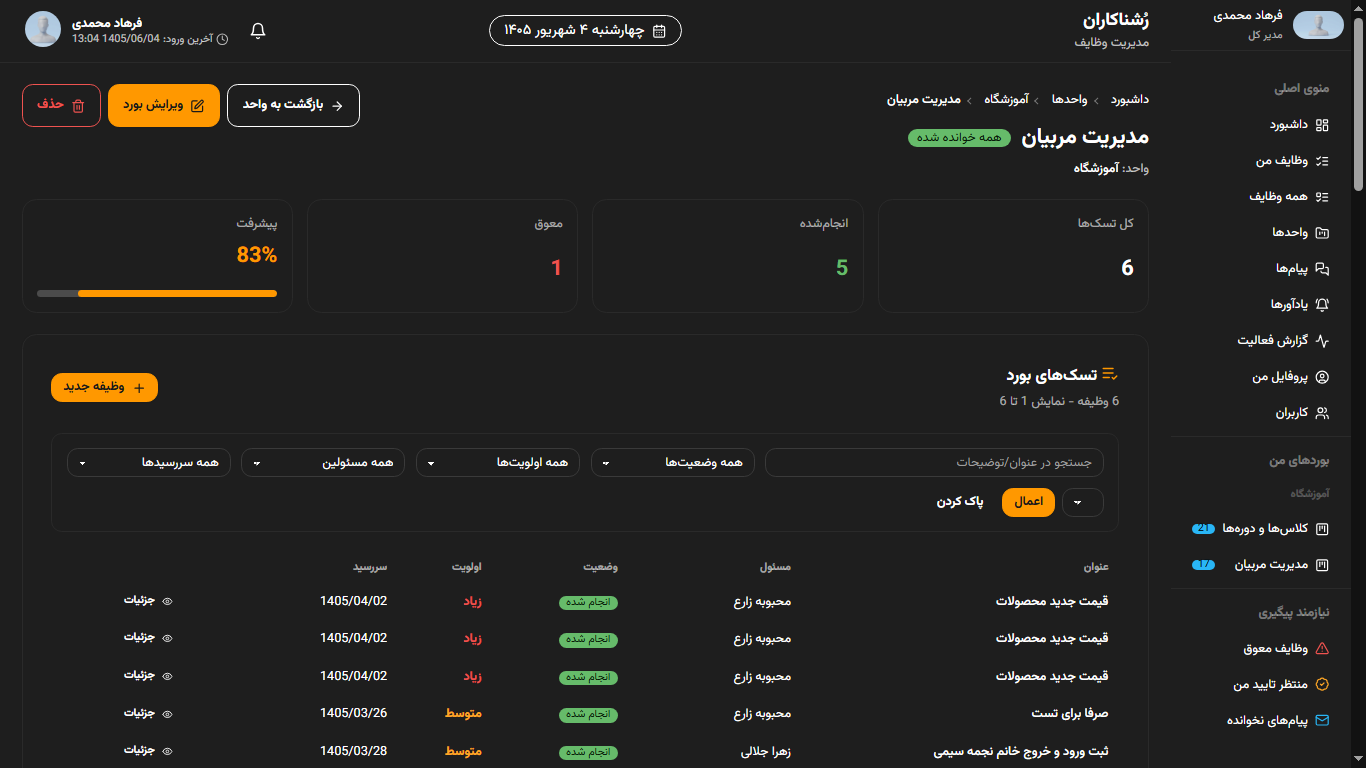Click the date pill چهارشنبه ۴ شهریور
This screenshot has height=768, width=1366.
click(x=585, y=31)
